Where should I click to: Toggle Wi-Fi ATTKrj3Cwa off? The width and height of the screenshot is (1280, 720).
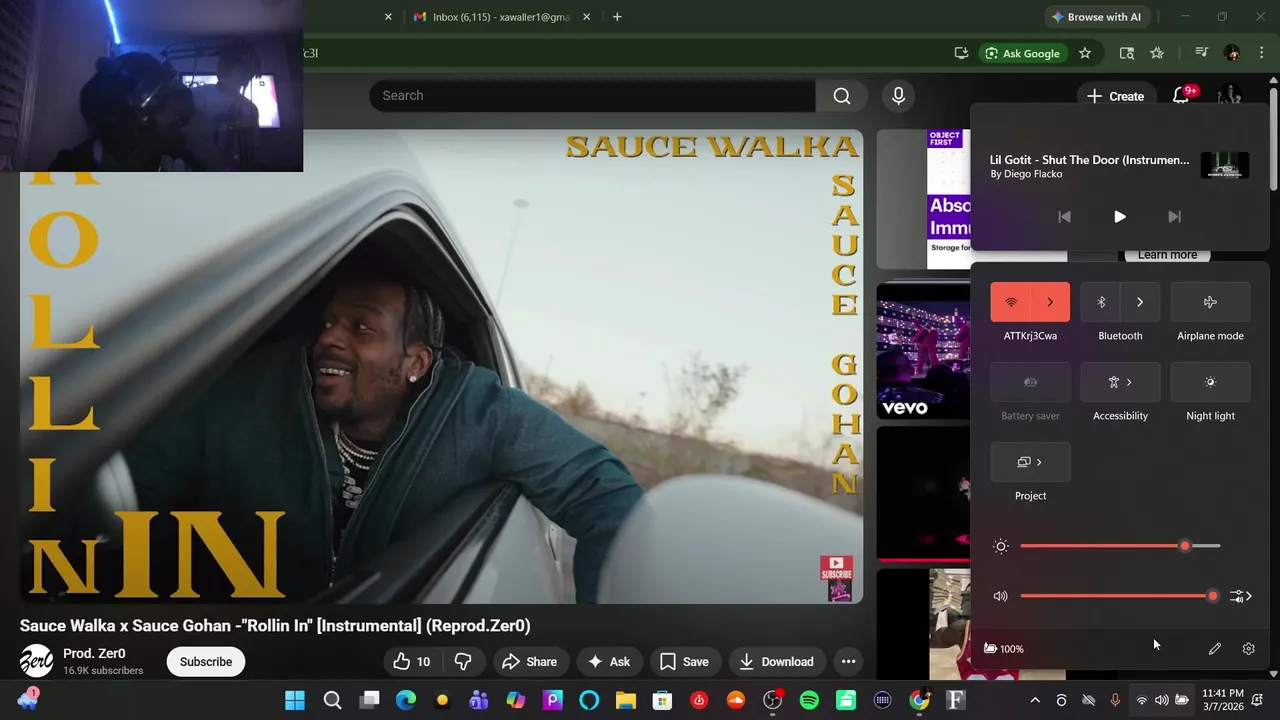1011,302
